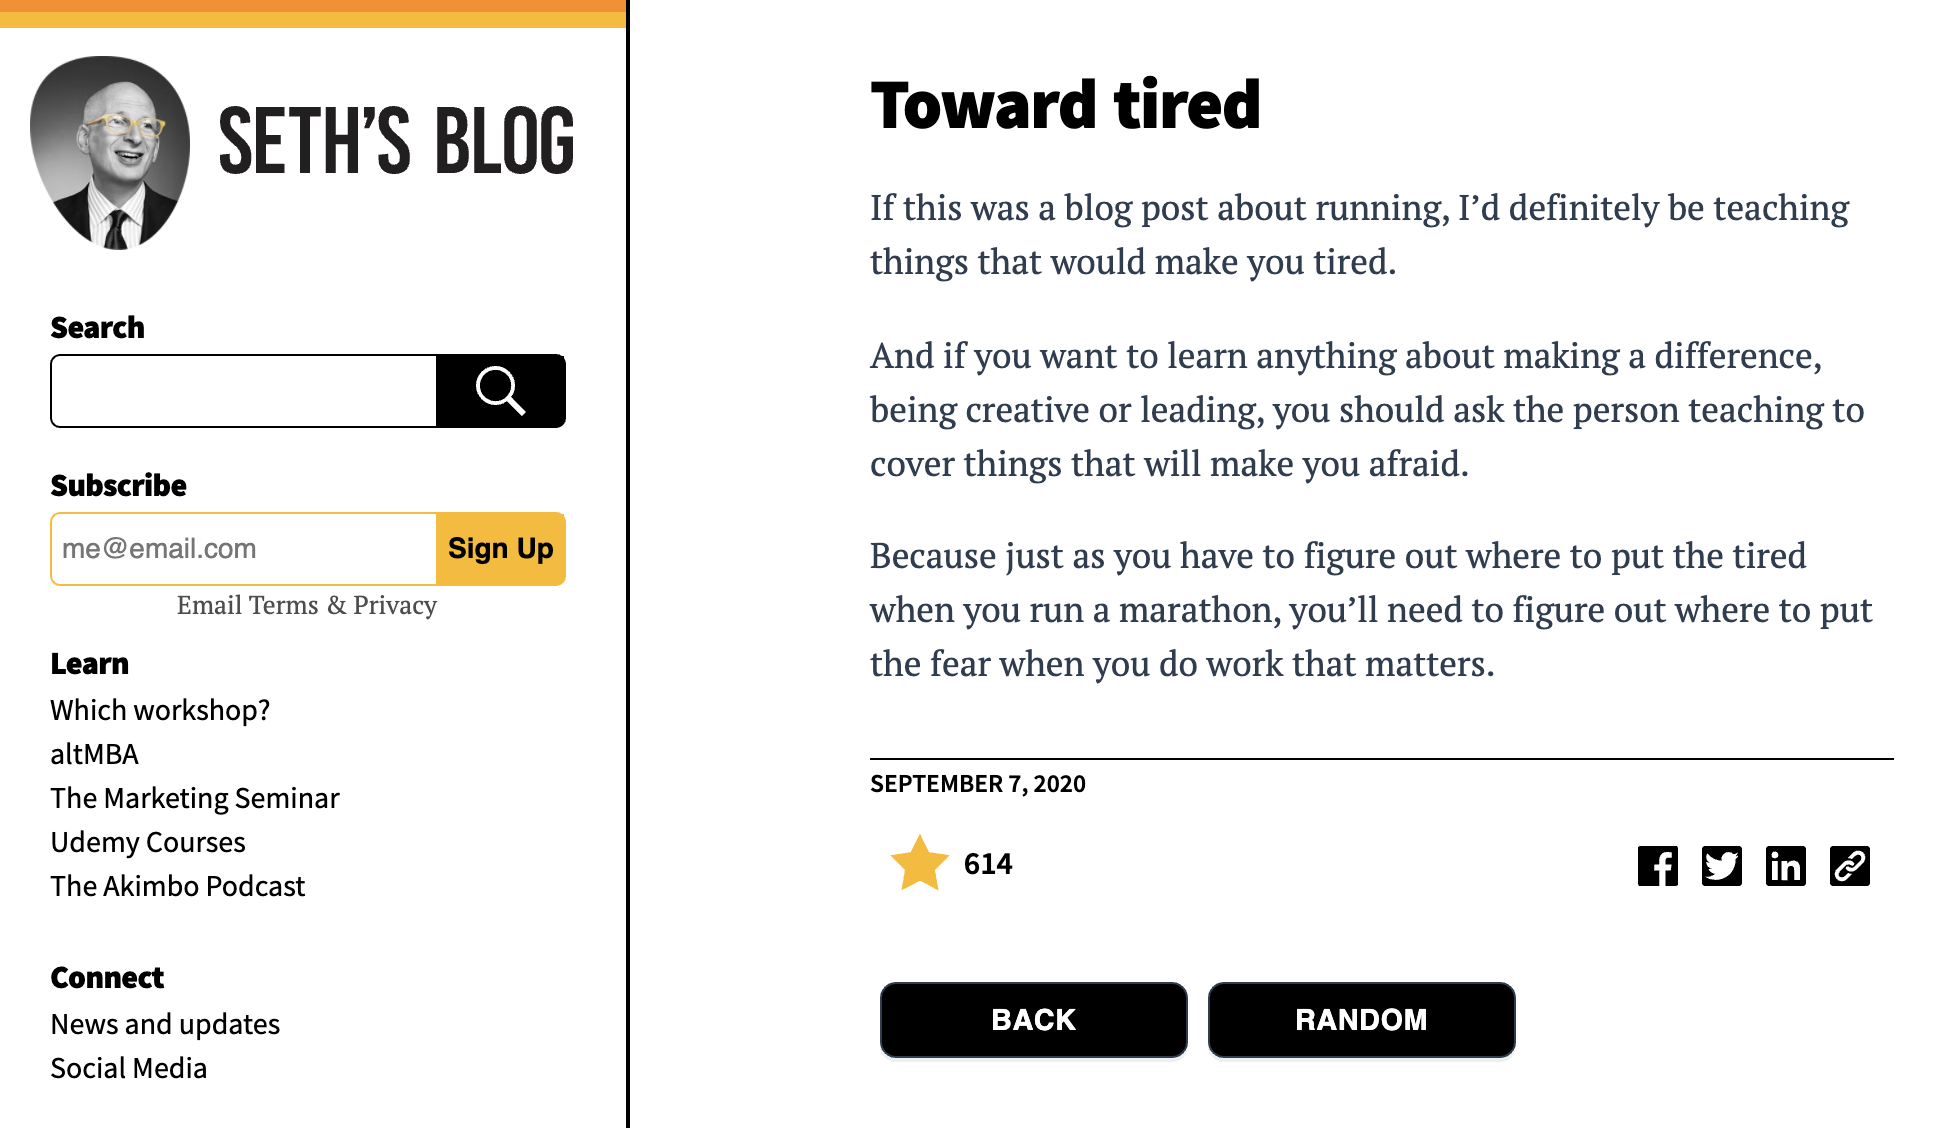Screen dimensions: 1936x1128
Task: Open The Marketing Seminar link
Action: (x=195, y=798)
